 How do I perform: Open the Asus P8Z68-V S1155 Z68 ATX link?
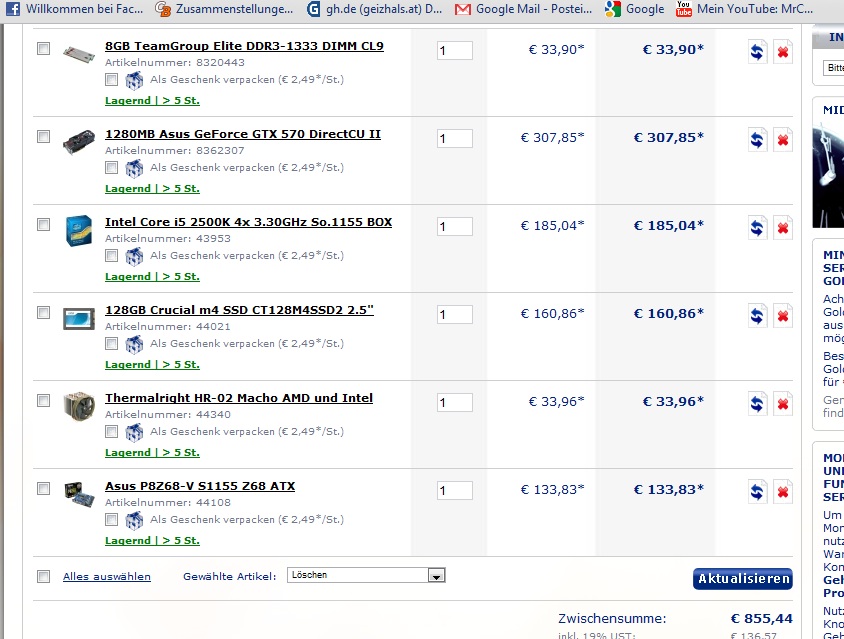pyautogui.click(x=200, y=486)
